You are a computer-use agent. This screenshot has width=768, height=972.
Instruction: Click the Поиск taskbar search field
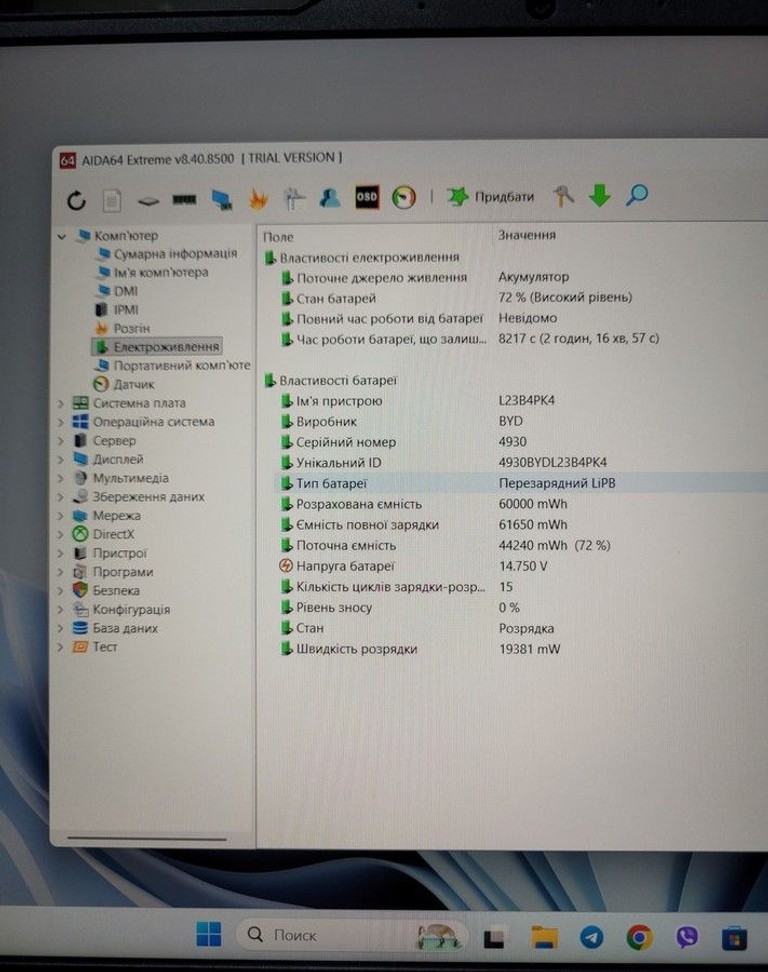[x=353, y=934]
